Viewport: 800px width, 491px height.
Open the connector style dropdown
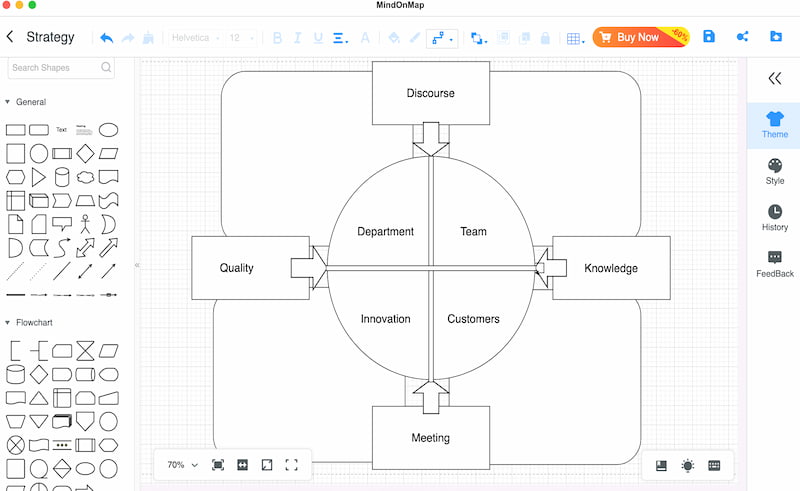442,38
